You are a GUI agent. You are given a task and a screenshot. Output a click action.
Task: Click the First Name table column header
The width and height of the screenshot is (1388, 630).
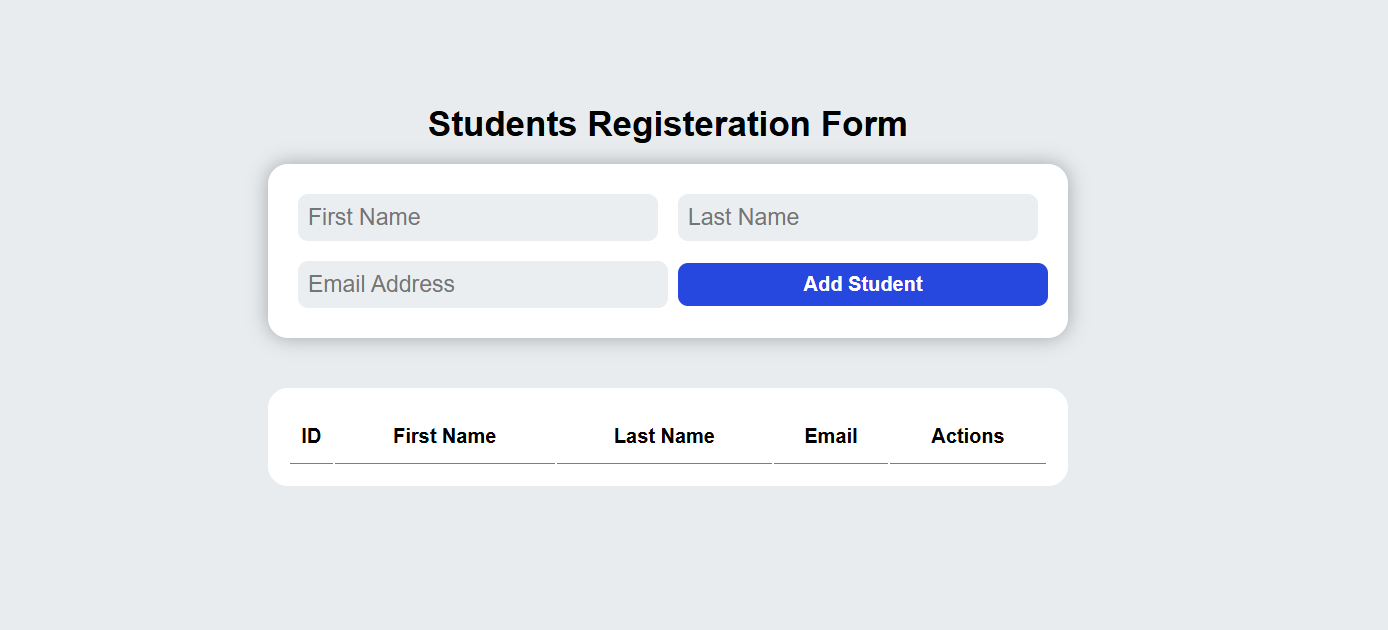pyautogui.click(x=444, y=436)
